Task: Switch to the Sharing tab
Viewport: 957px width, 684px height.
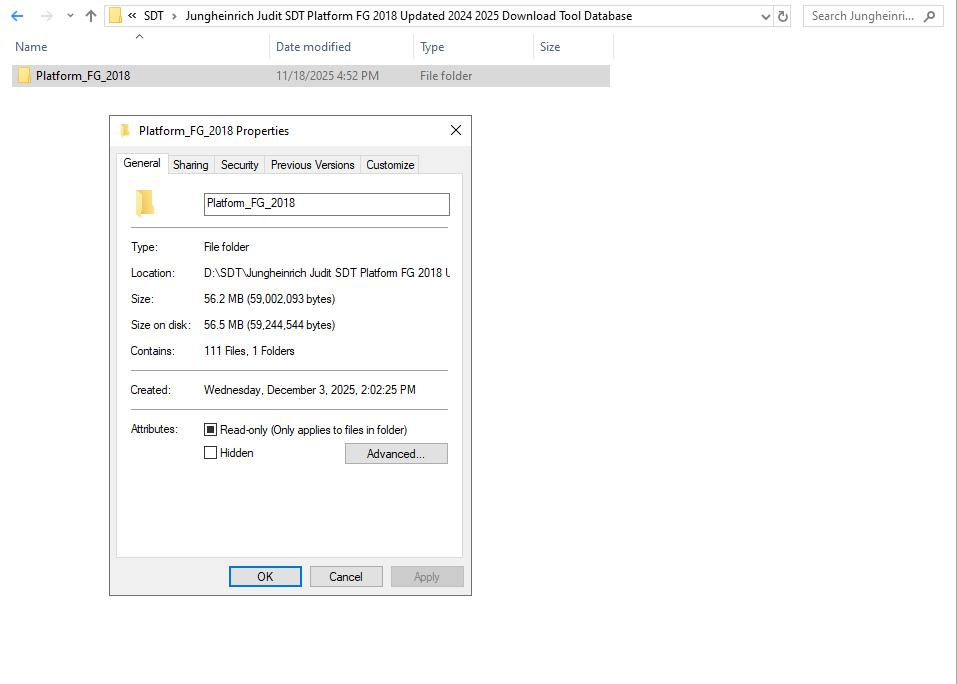Action: [x=190, y=164]
